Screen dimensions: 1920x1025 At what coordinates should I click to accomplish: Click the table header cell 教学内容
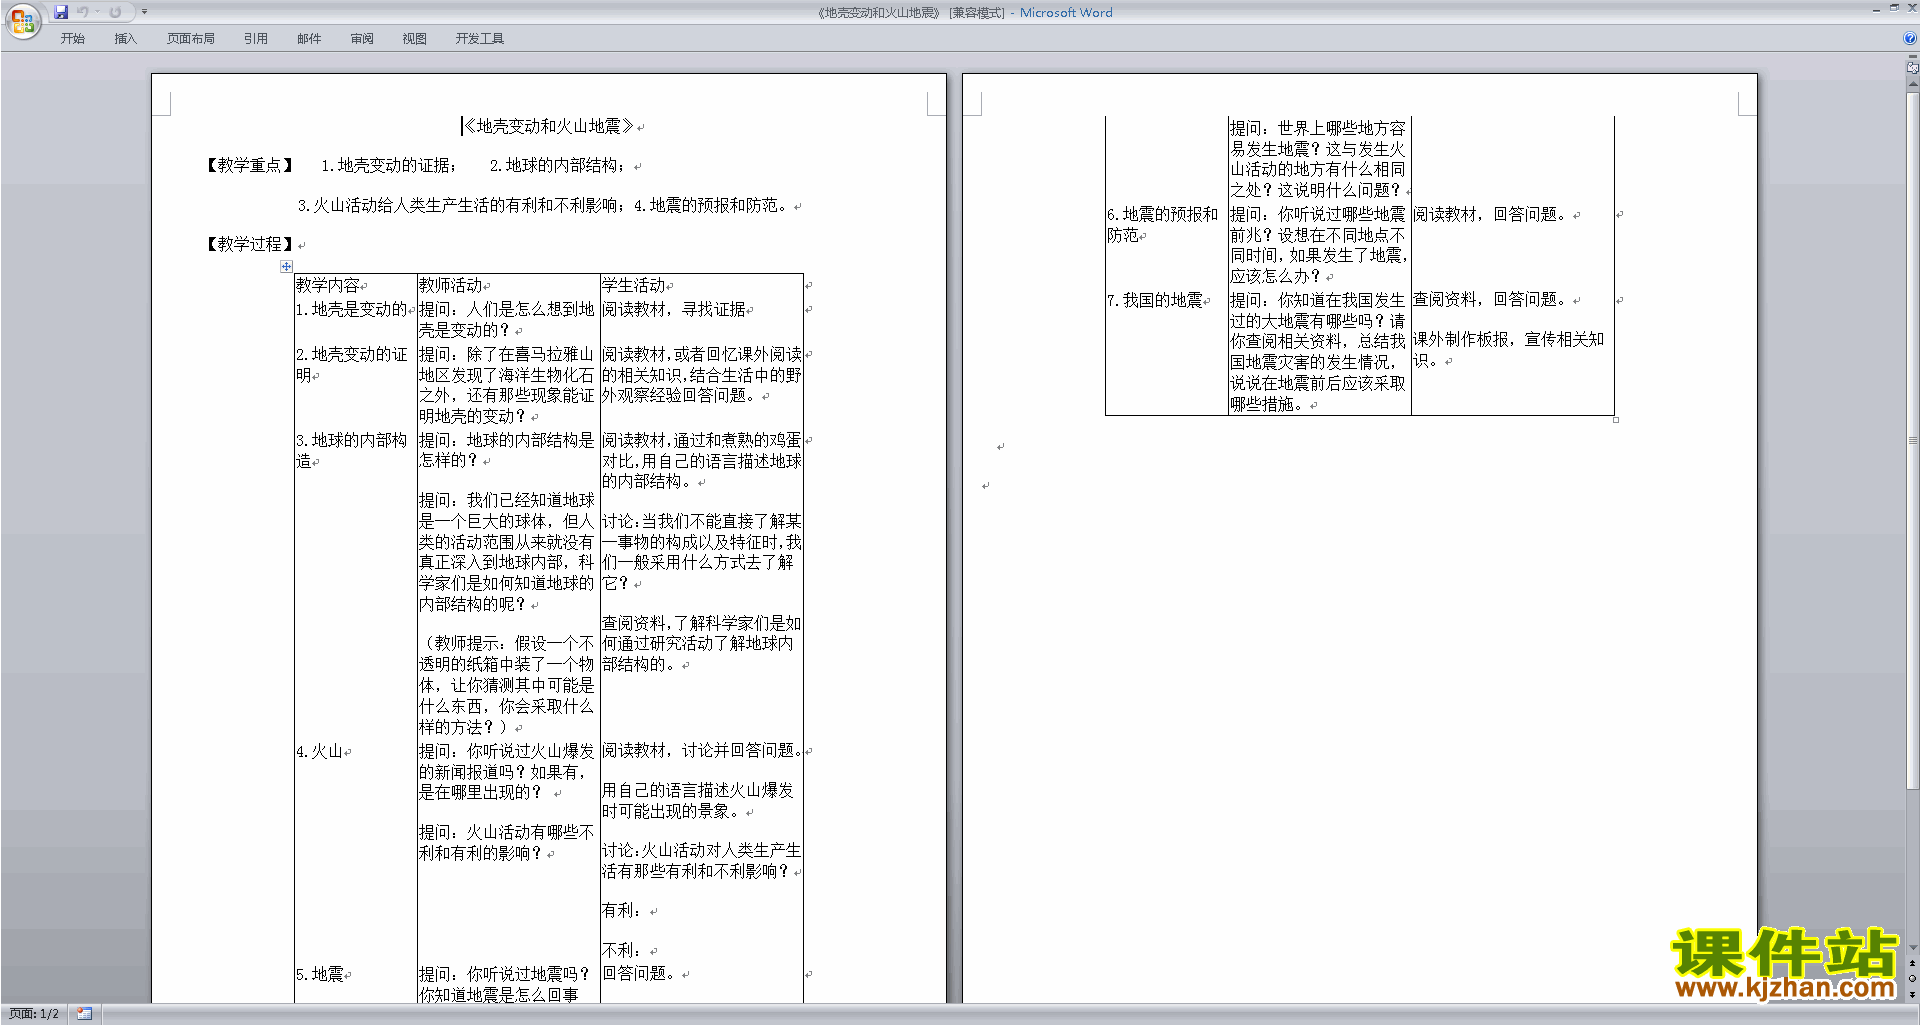pos(328,285)
